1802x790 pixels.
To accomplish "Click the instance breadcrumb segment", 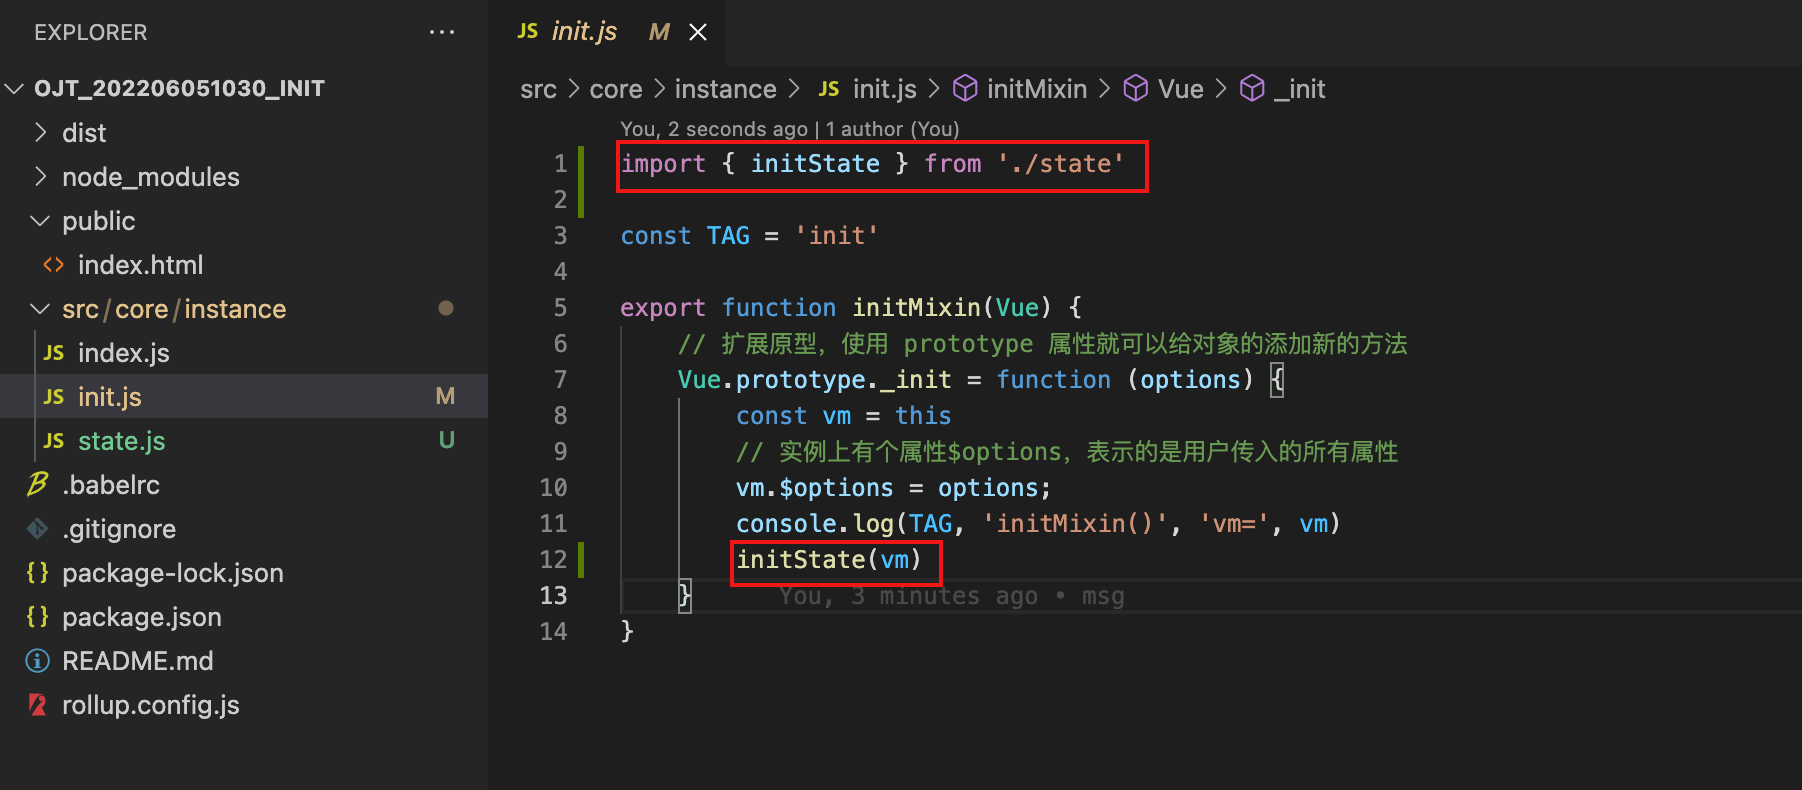I will click(x=725, y=89).
